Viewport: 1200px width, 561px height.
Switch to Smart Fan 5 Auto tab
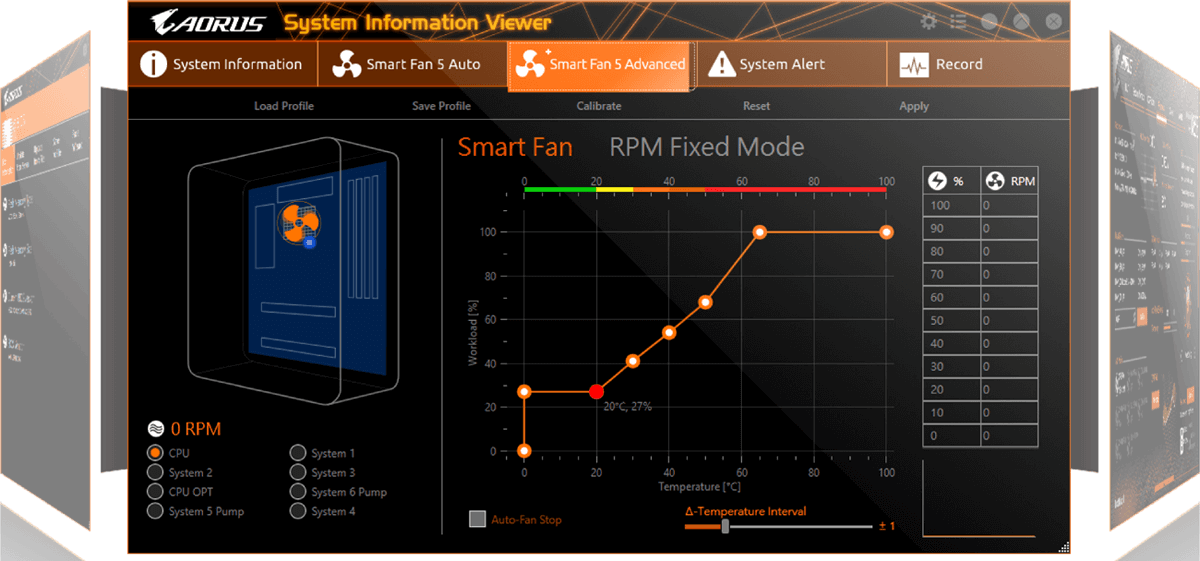(x=412, y=65)
